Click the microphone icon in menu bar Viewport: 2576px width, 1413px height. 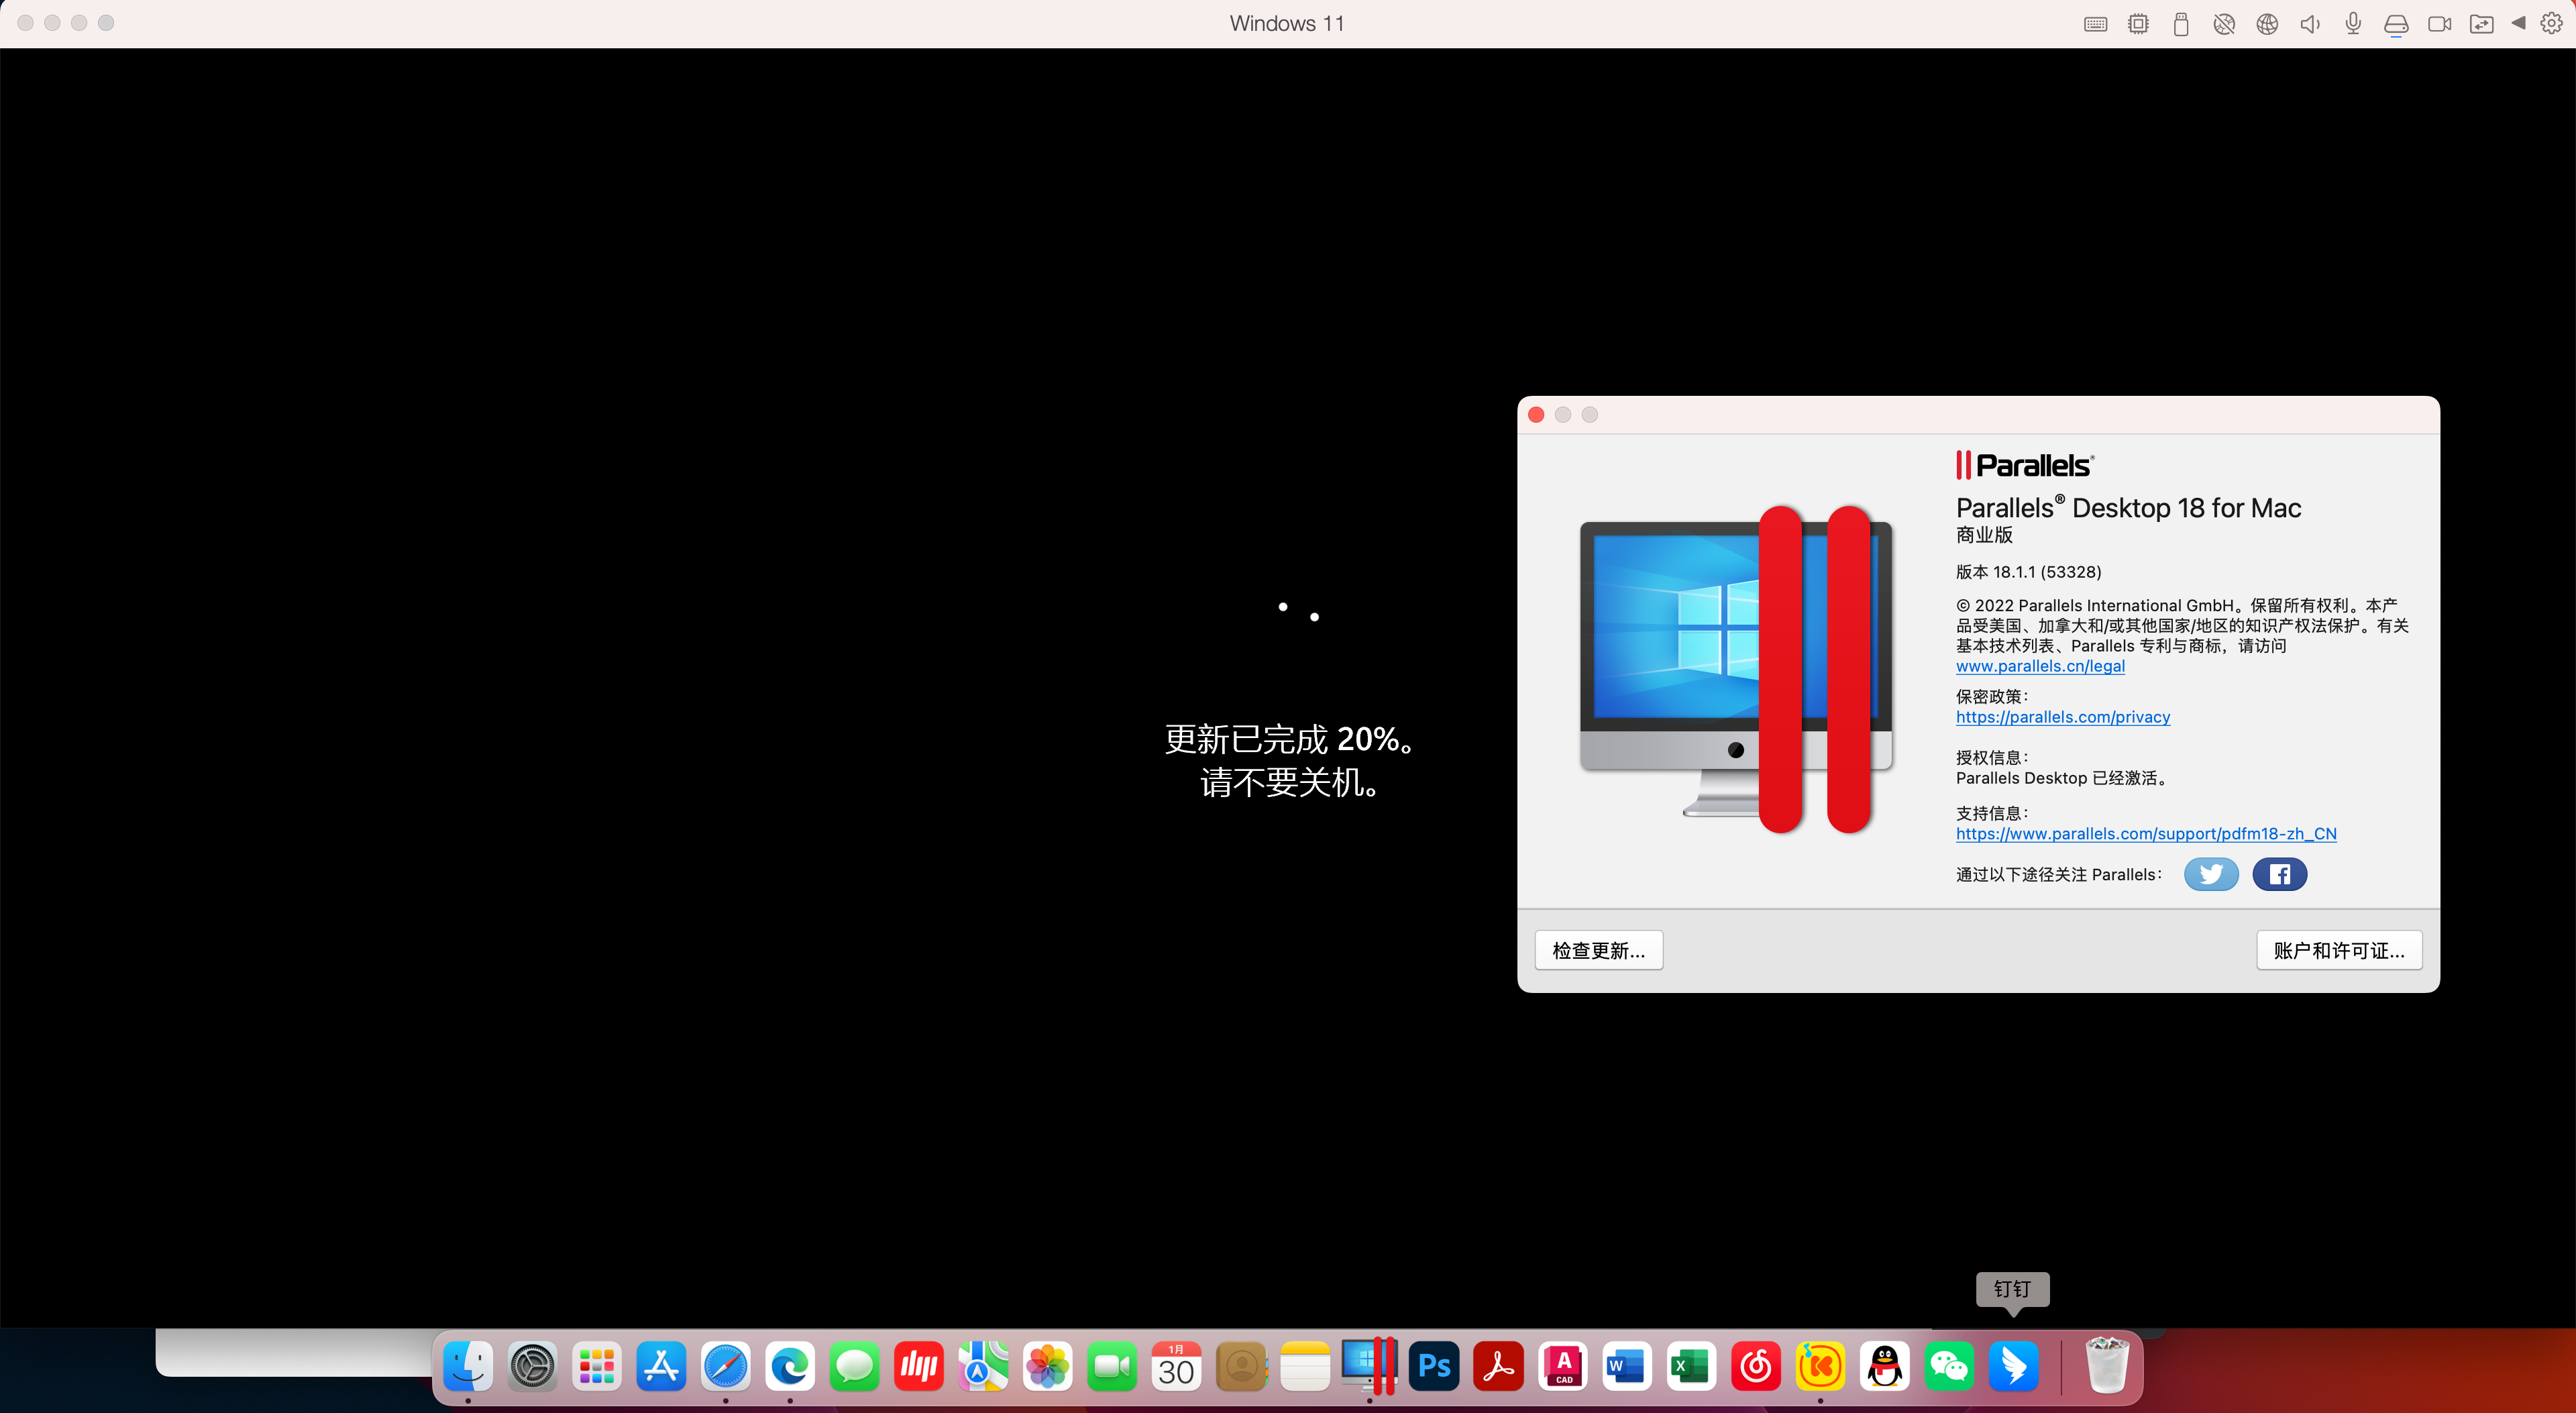pos(2353,23)
